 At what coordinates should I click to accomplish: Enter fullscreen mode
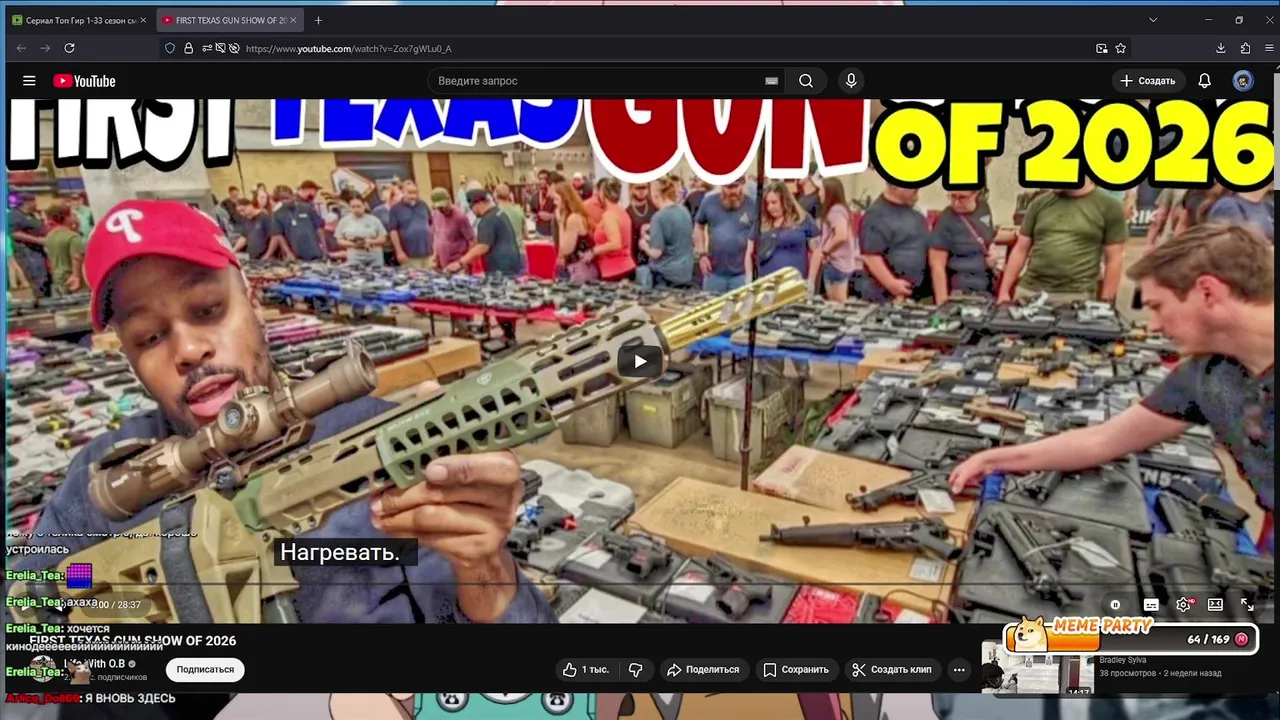[1247, 605]
